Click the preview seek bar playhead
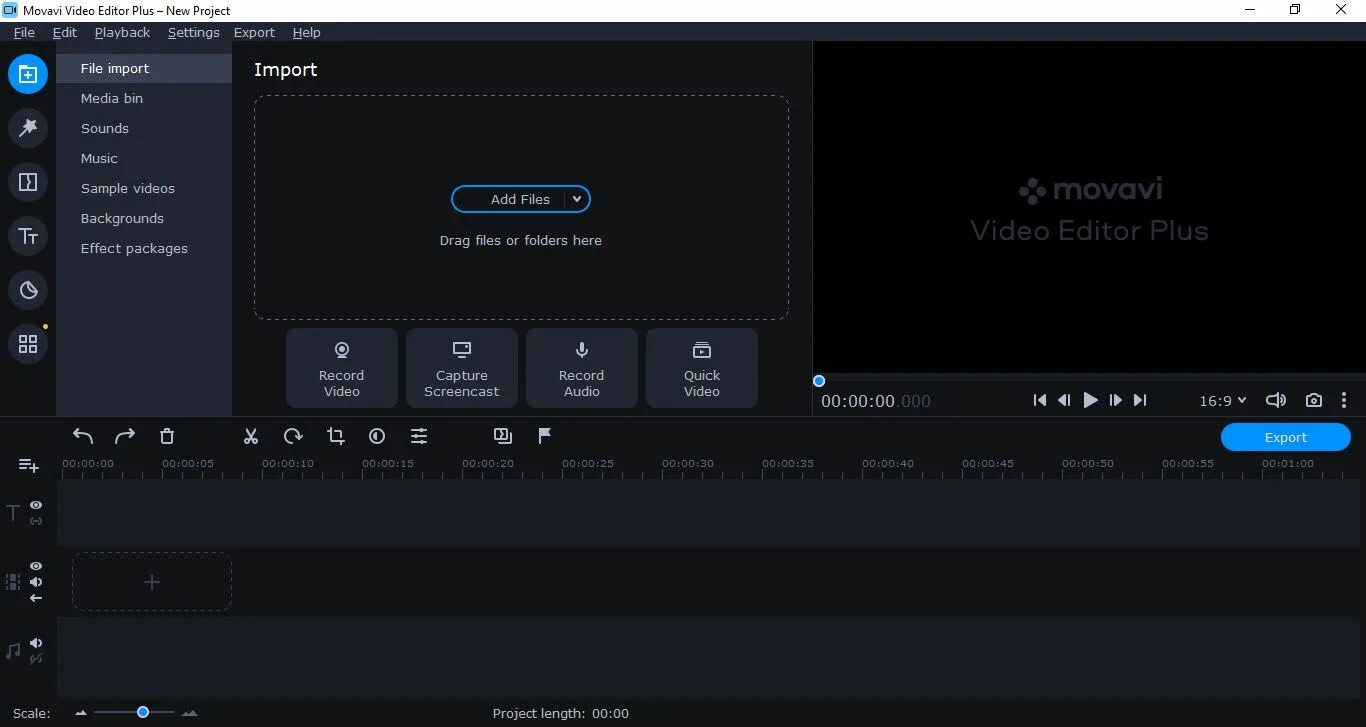 click(x=819, y=381)
